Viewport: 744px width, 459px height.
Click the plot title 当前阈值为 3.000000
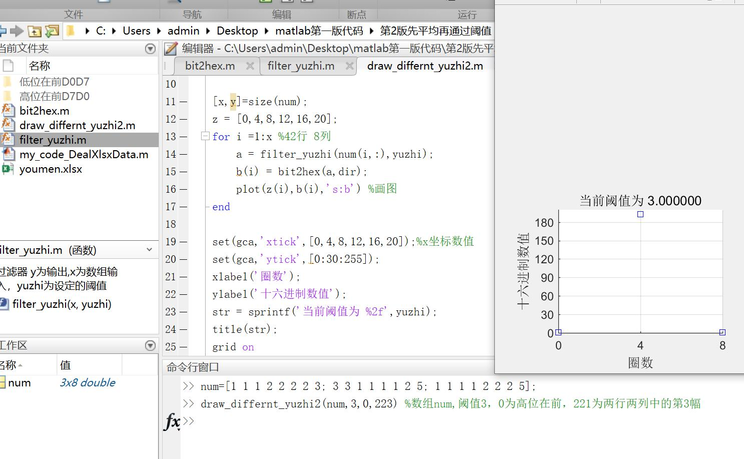[640, 201]
